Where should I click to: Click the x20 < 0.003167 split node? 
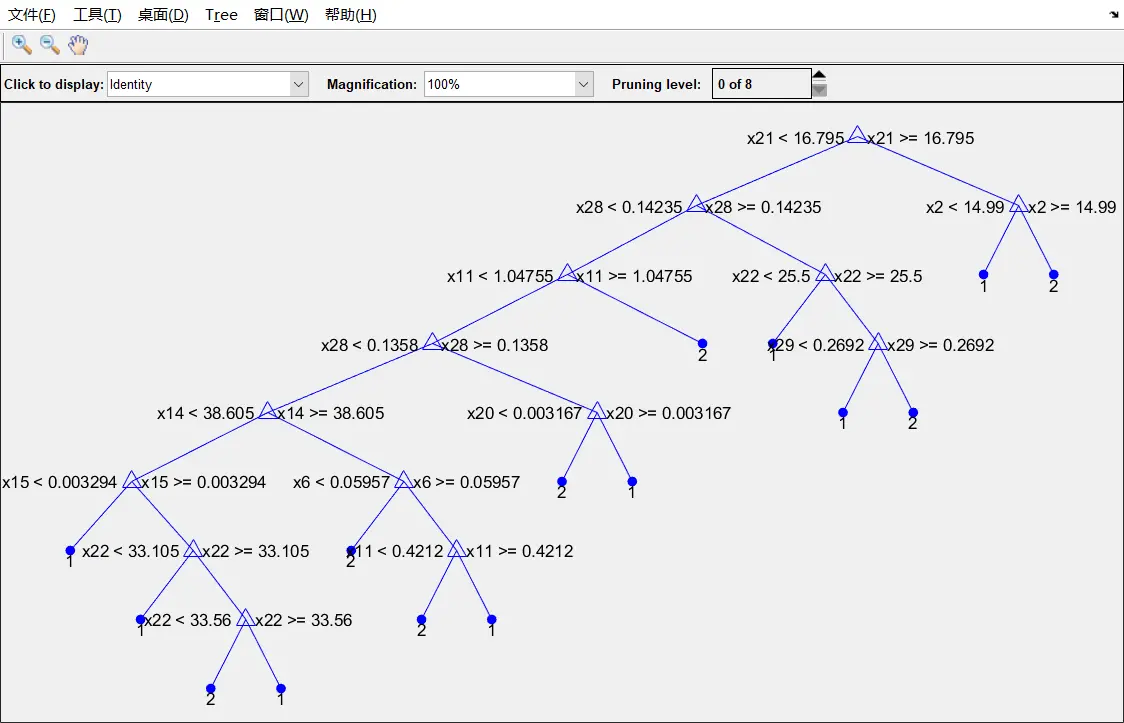(x=596, y=411)
